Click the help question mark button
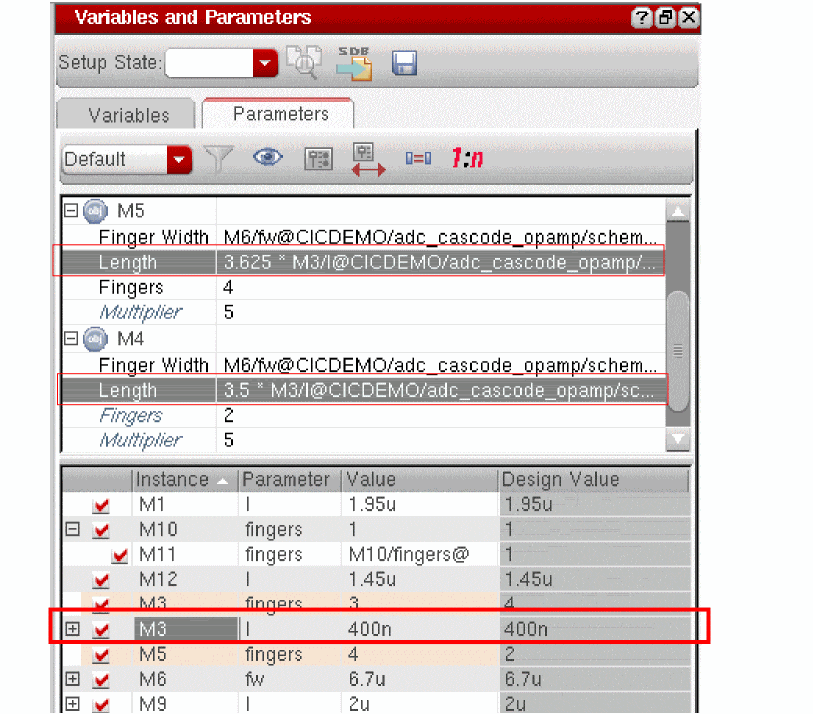Image resolution: width=813 pixels, height=714 pixels. [641, 18]
